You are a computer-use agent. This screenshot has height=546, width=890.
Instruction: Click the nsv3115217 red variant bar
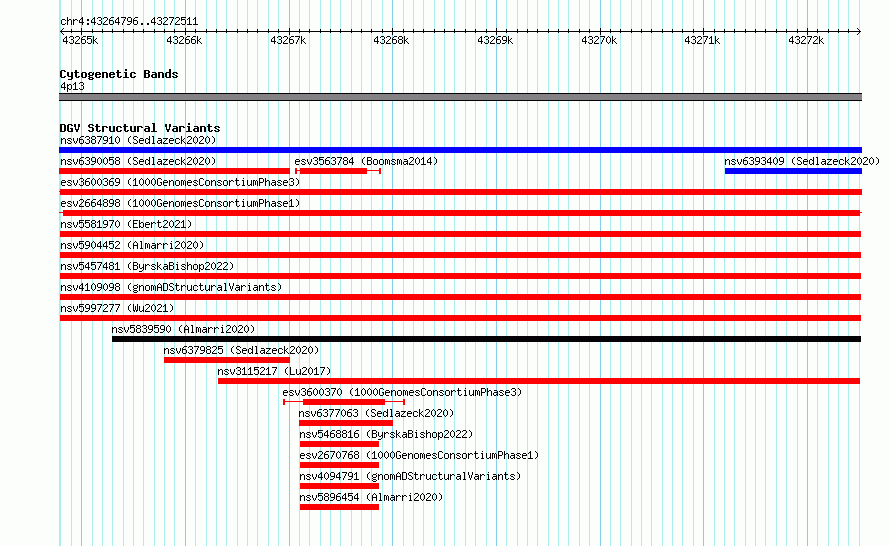pos(539,381)
